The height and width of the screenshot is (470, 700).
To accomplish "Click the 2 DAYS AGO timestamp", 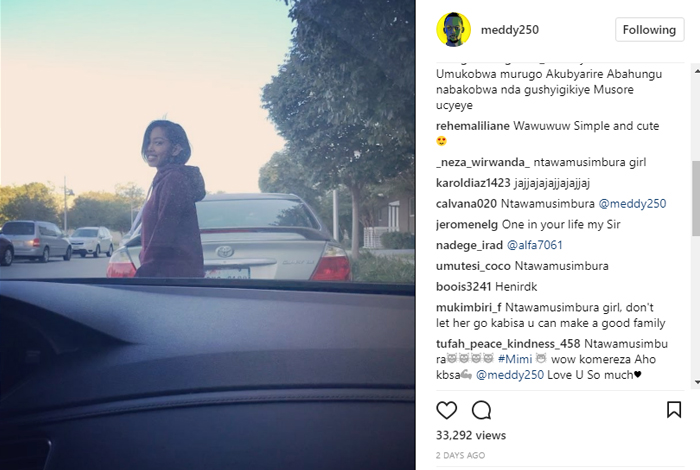I will pos(460,455).
